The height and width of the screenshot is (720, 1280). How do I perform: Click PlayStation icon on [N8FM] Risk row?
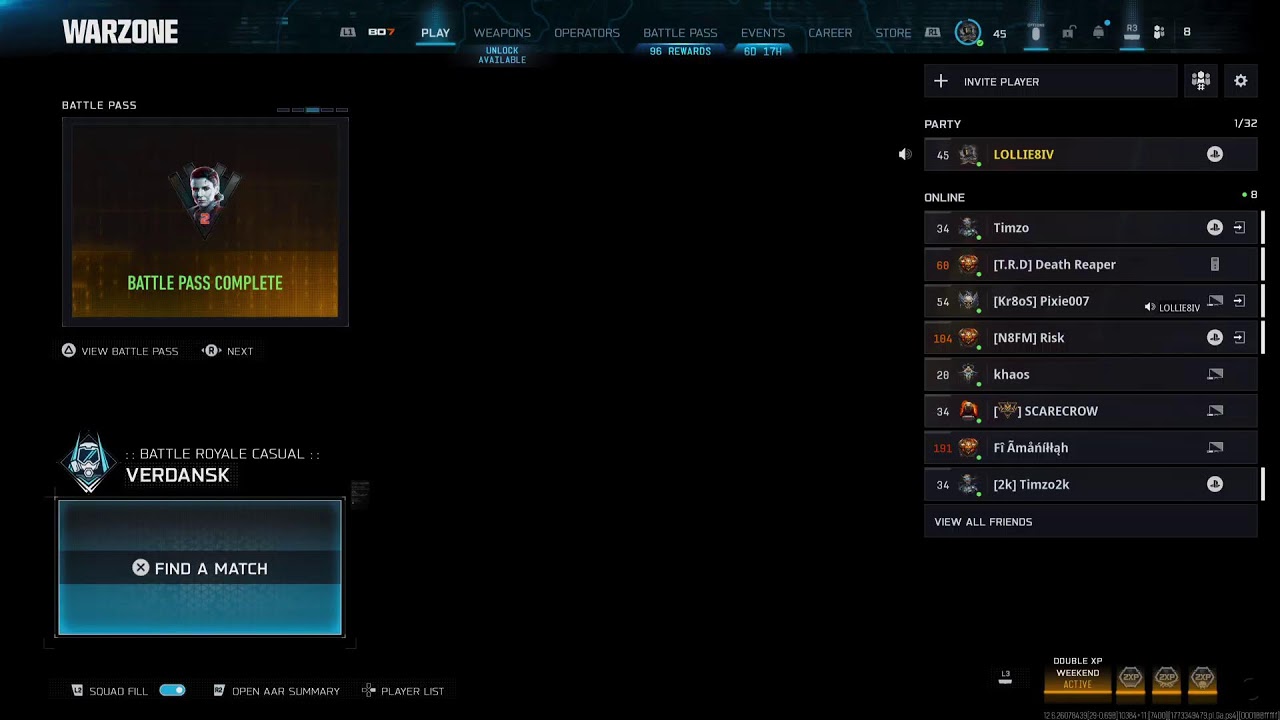1215,338
